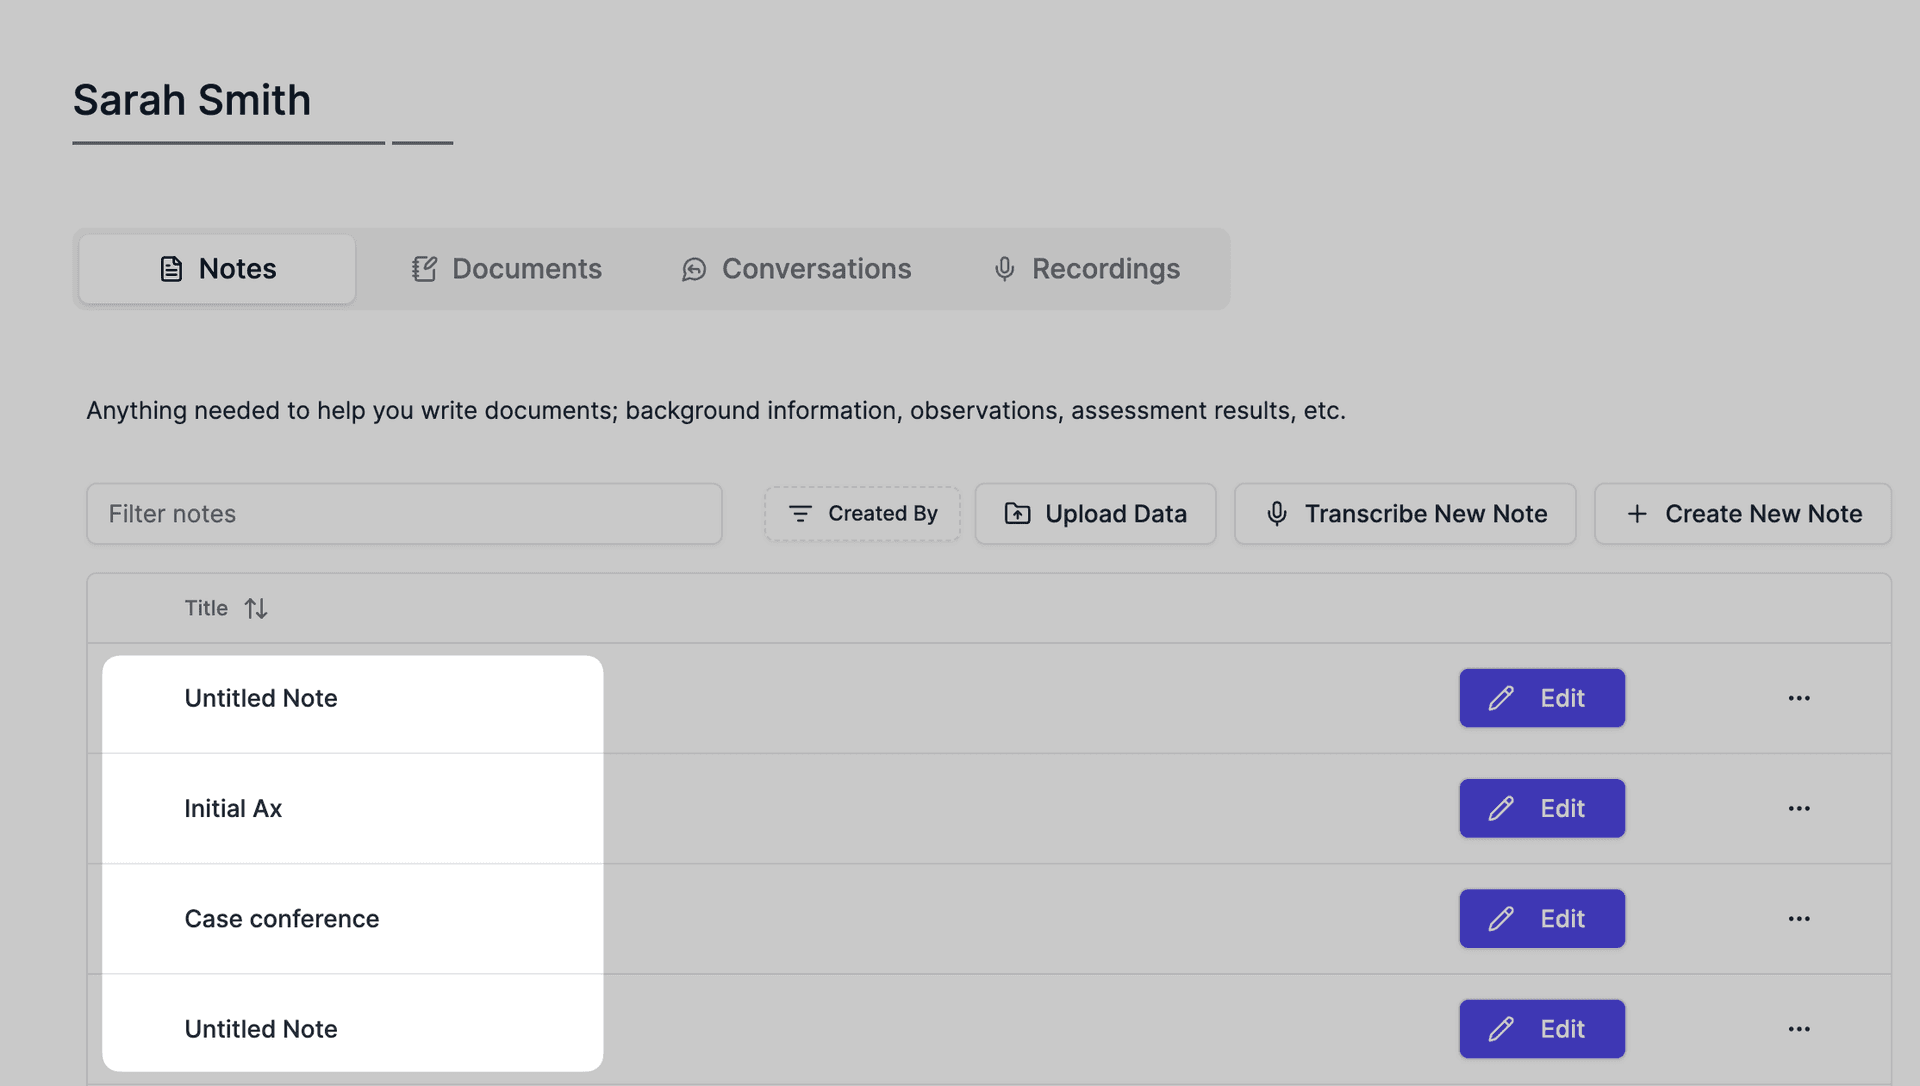Click the title sort arrows icon
Viewport: 1920px width, 1086px height.
click(256, 608)
